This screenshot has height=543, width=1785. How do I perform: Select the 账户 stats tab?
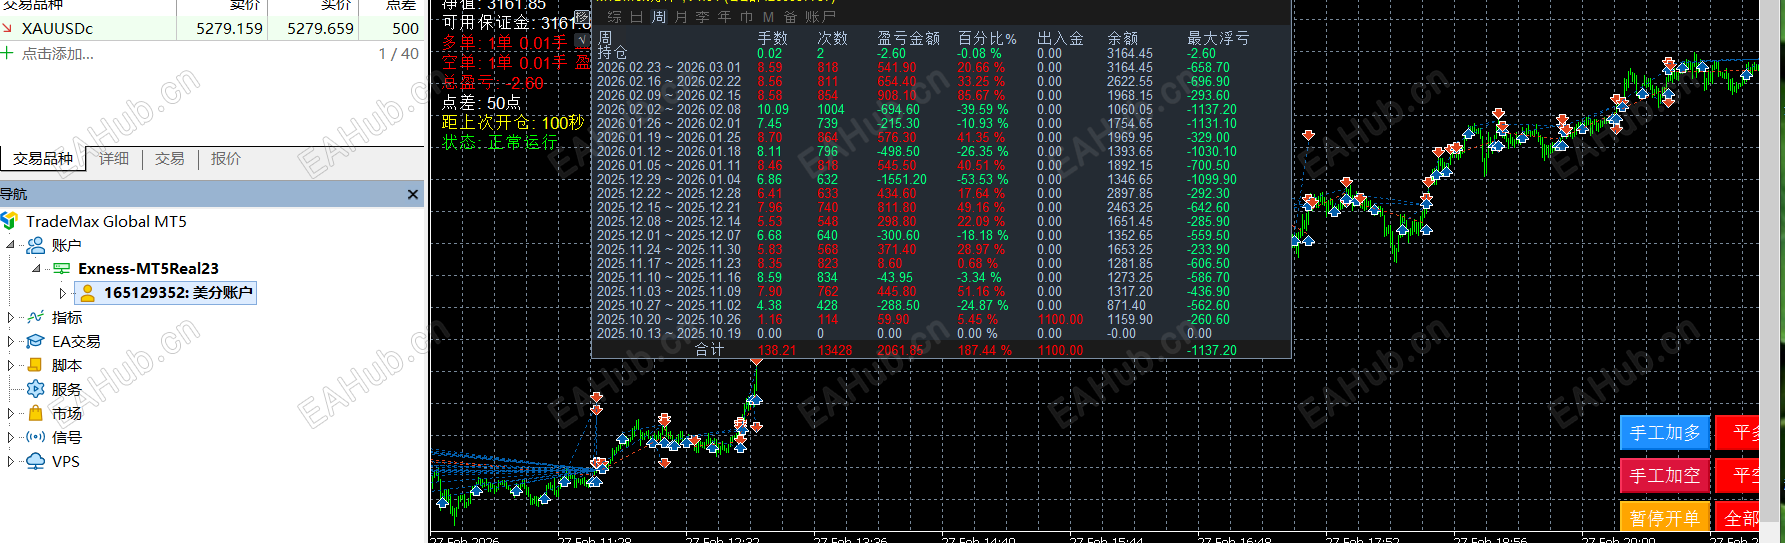coord(820,17)
